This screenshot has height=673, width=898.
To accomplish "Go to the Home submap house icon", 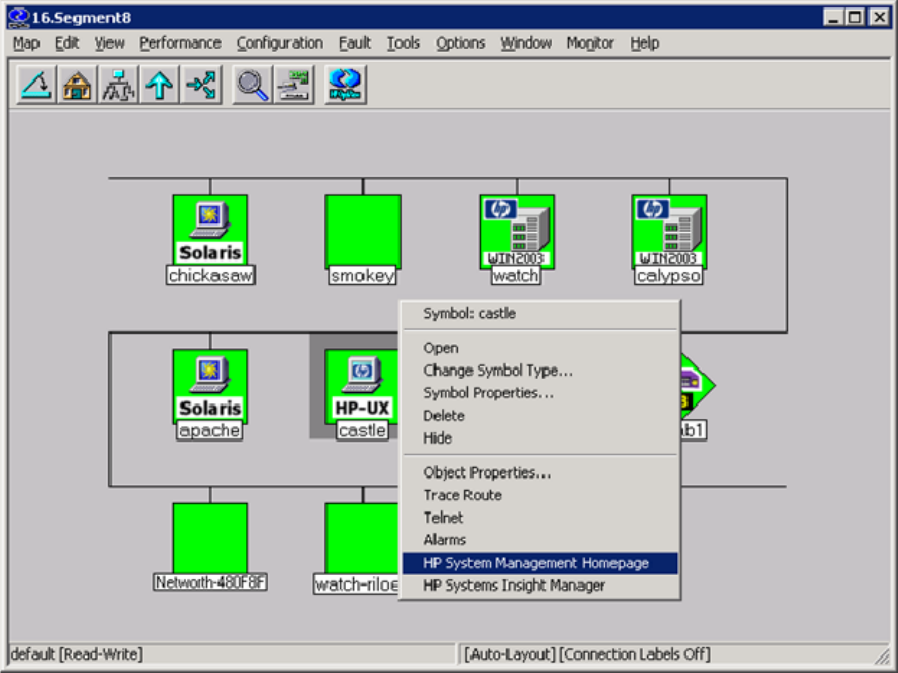I will point(77,85).
